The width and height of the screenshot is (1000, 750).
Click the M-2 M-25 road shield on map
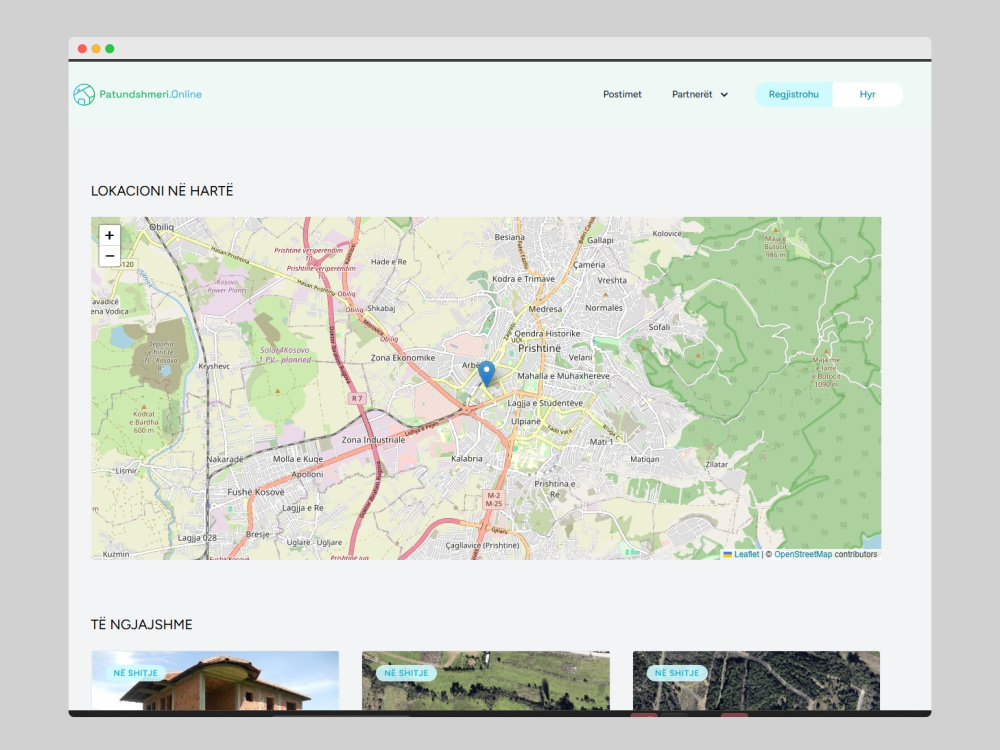[x=494, y=499]
